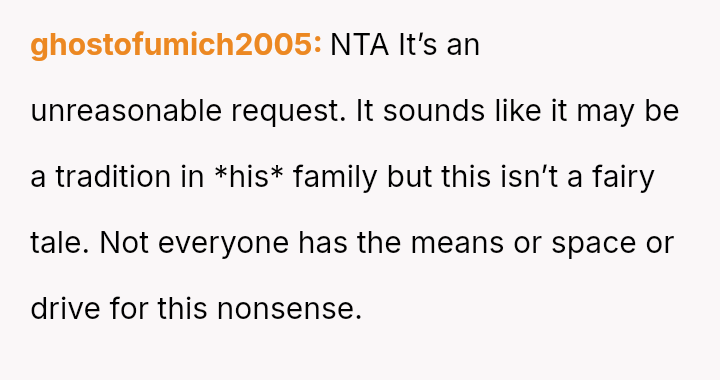Click the word 'Not' in fourth line
This screenshot has width=720, height=380.
pyautogui.click(x=124, y=242)
